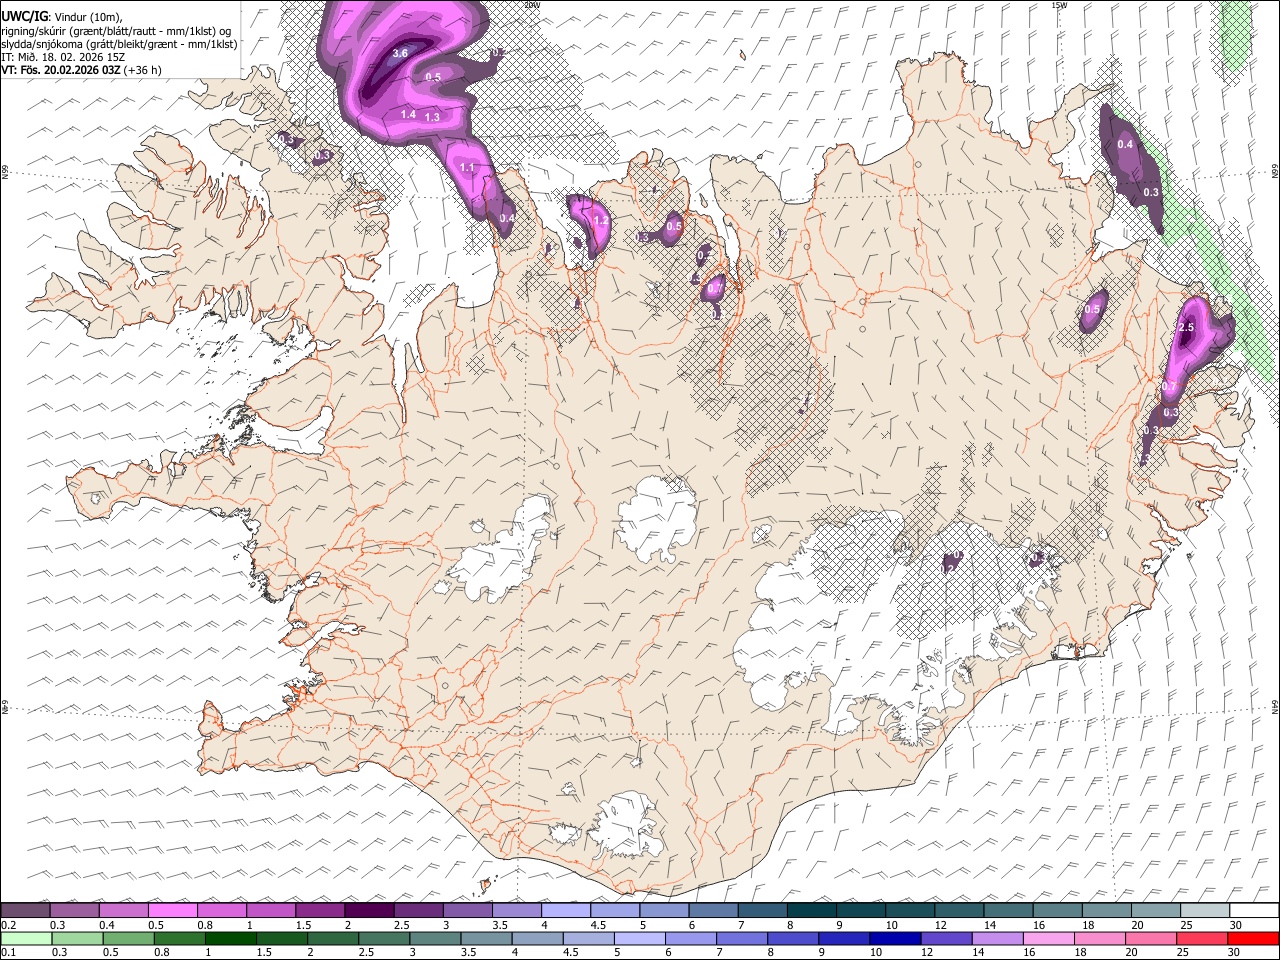Image resolution: width=1280 pixels, height=960 pixels.
Task: Click the 'slydda/snjókoma' legend description line
Action: pos(118,44)
